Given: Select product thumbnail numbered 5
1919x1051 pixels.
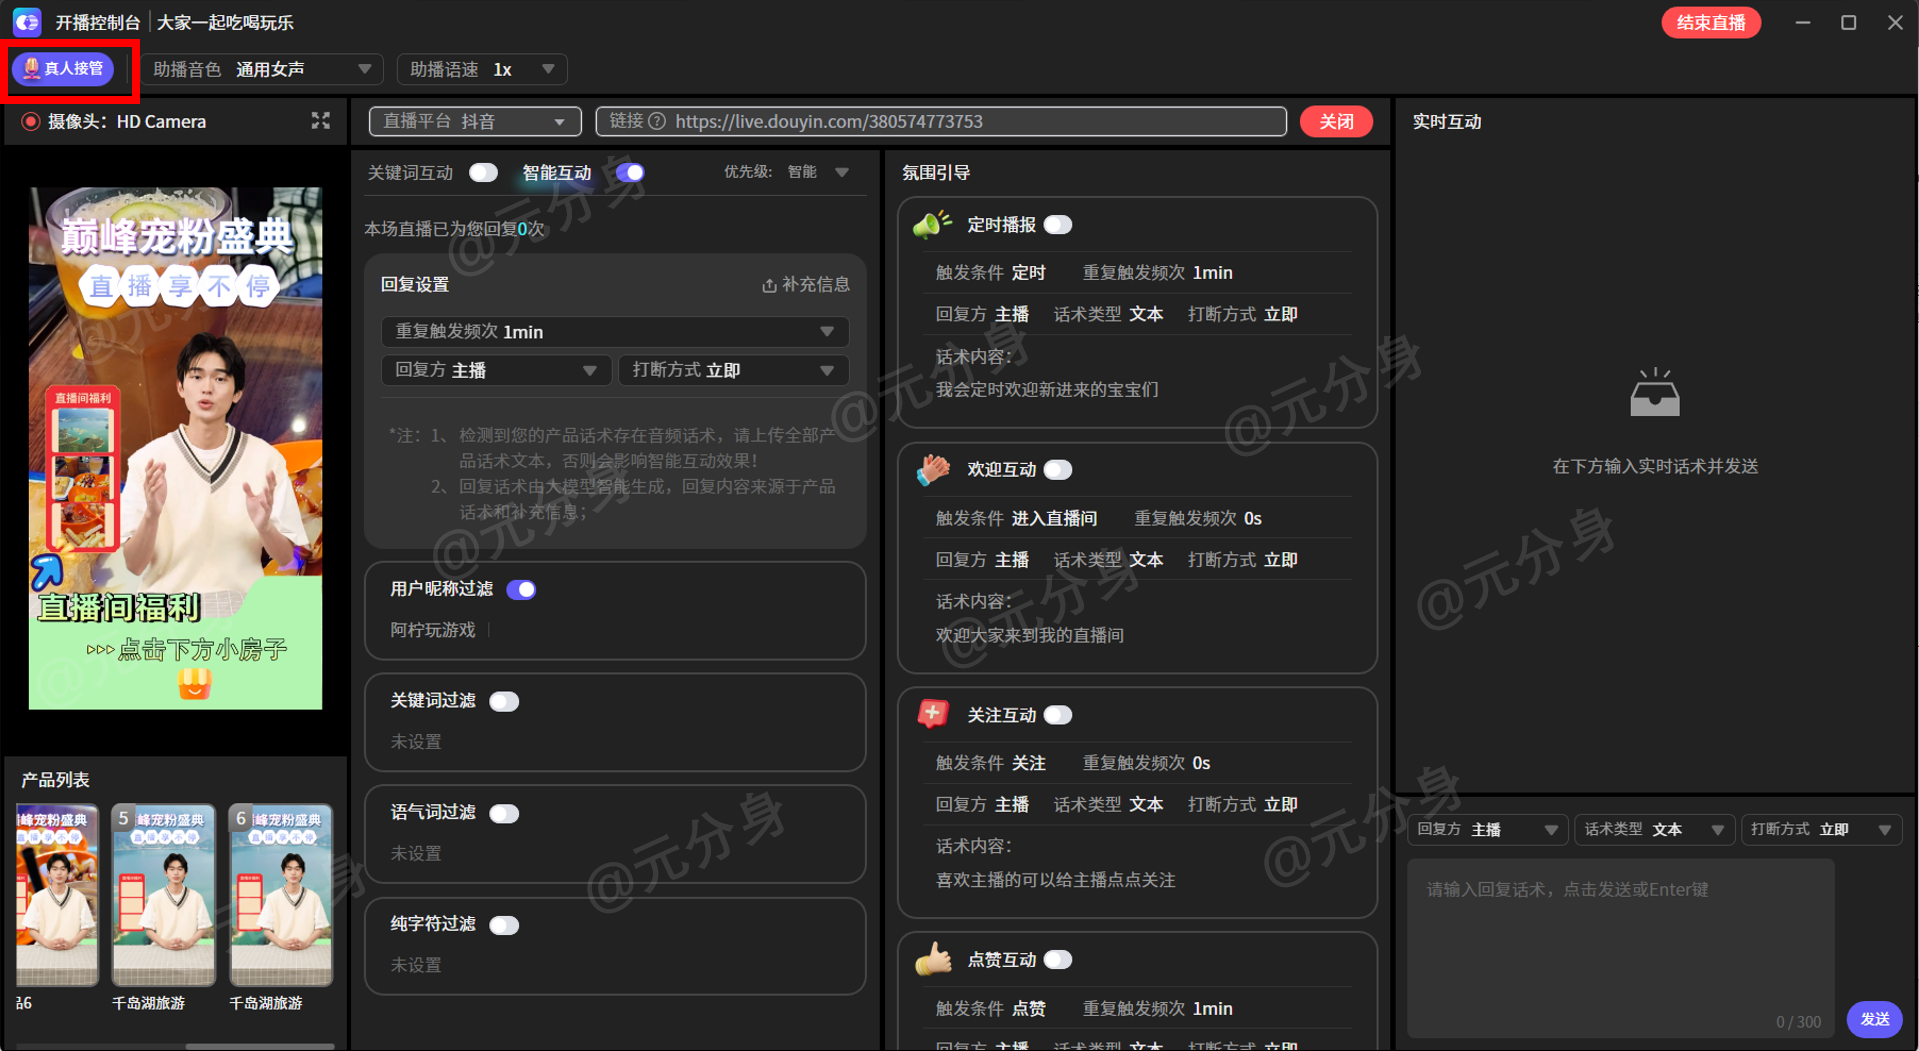Looking at the screenshot, I should [x=164, y=895].
